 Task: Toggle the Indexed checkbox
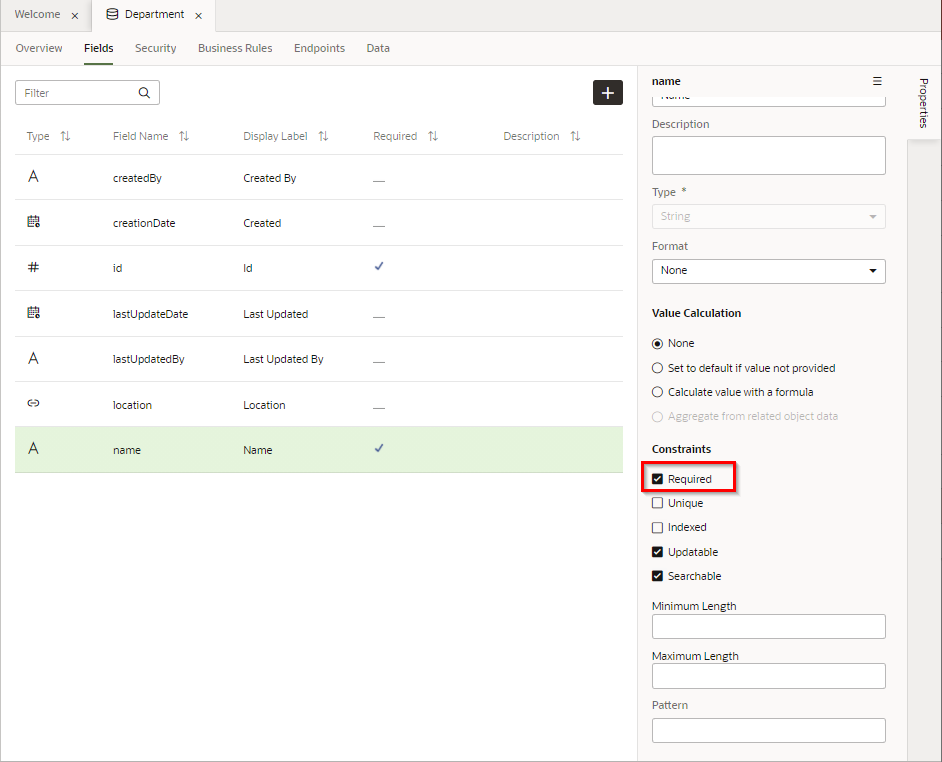658,527
